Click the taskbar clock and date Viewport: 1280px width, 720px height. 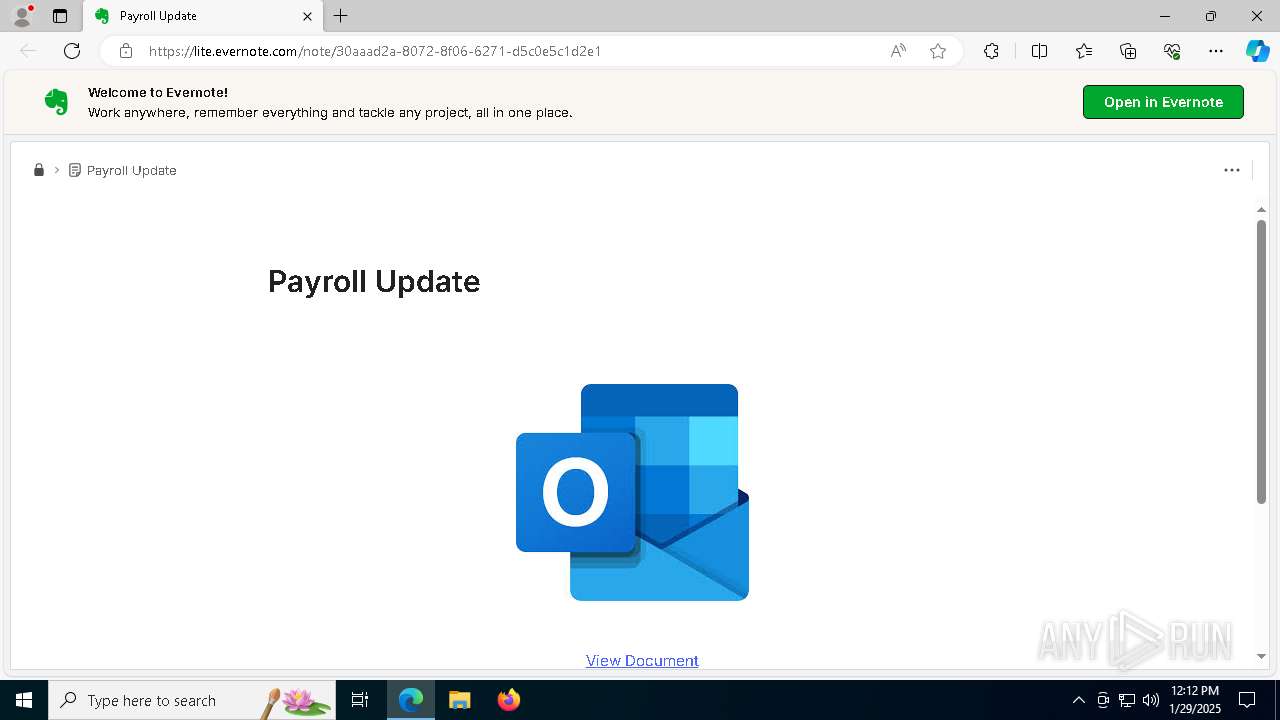(1195, 700)
